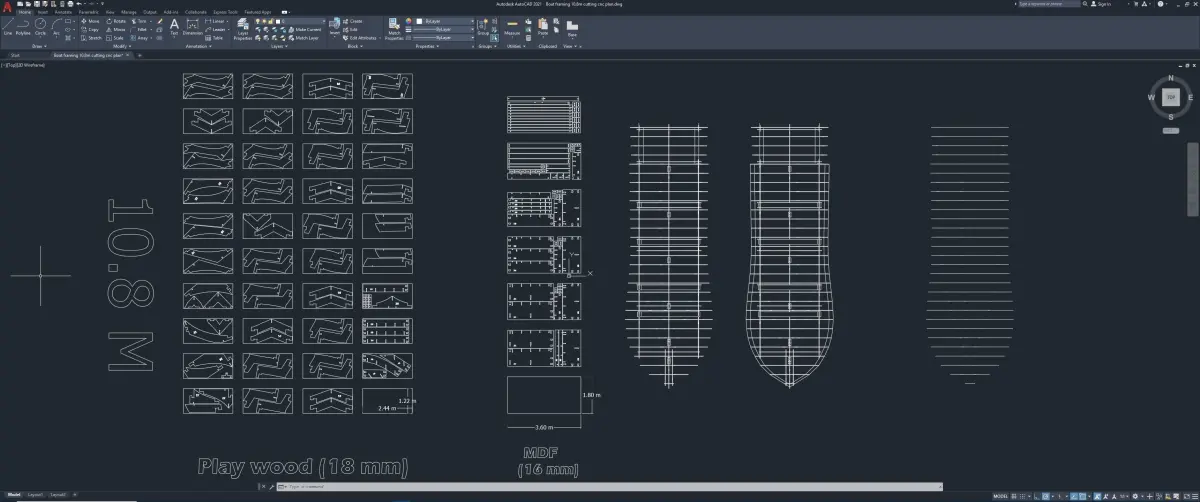Click the Trim command
The height and width of the screenshot is (502, 1200).
139,21
